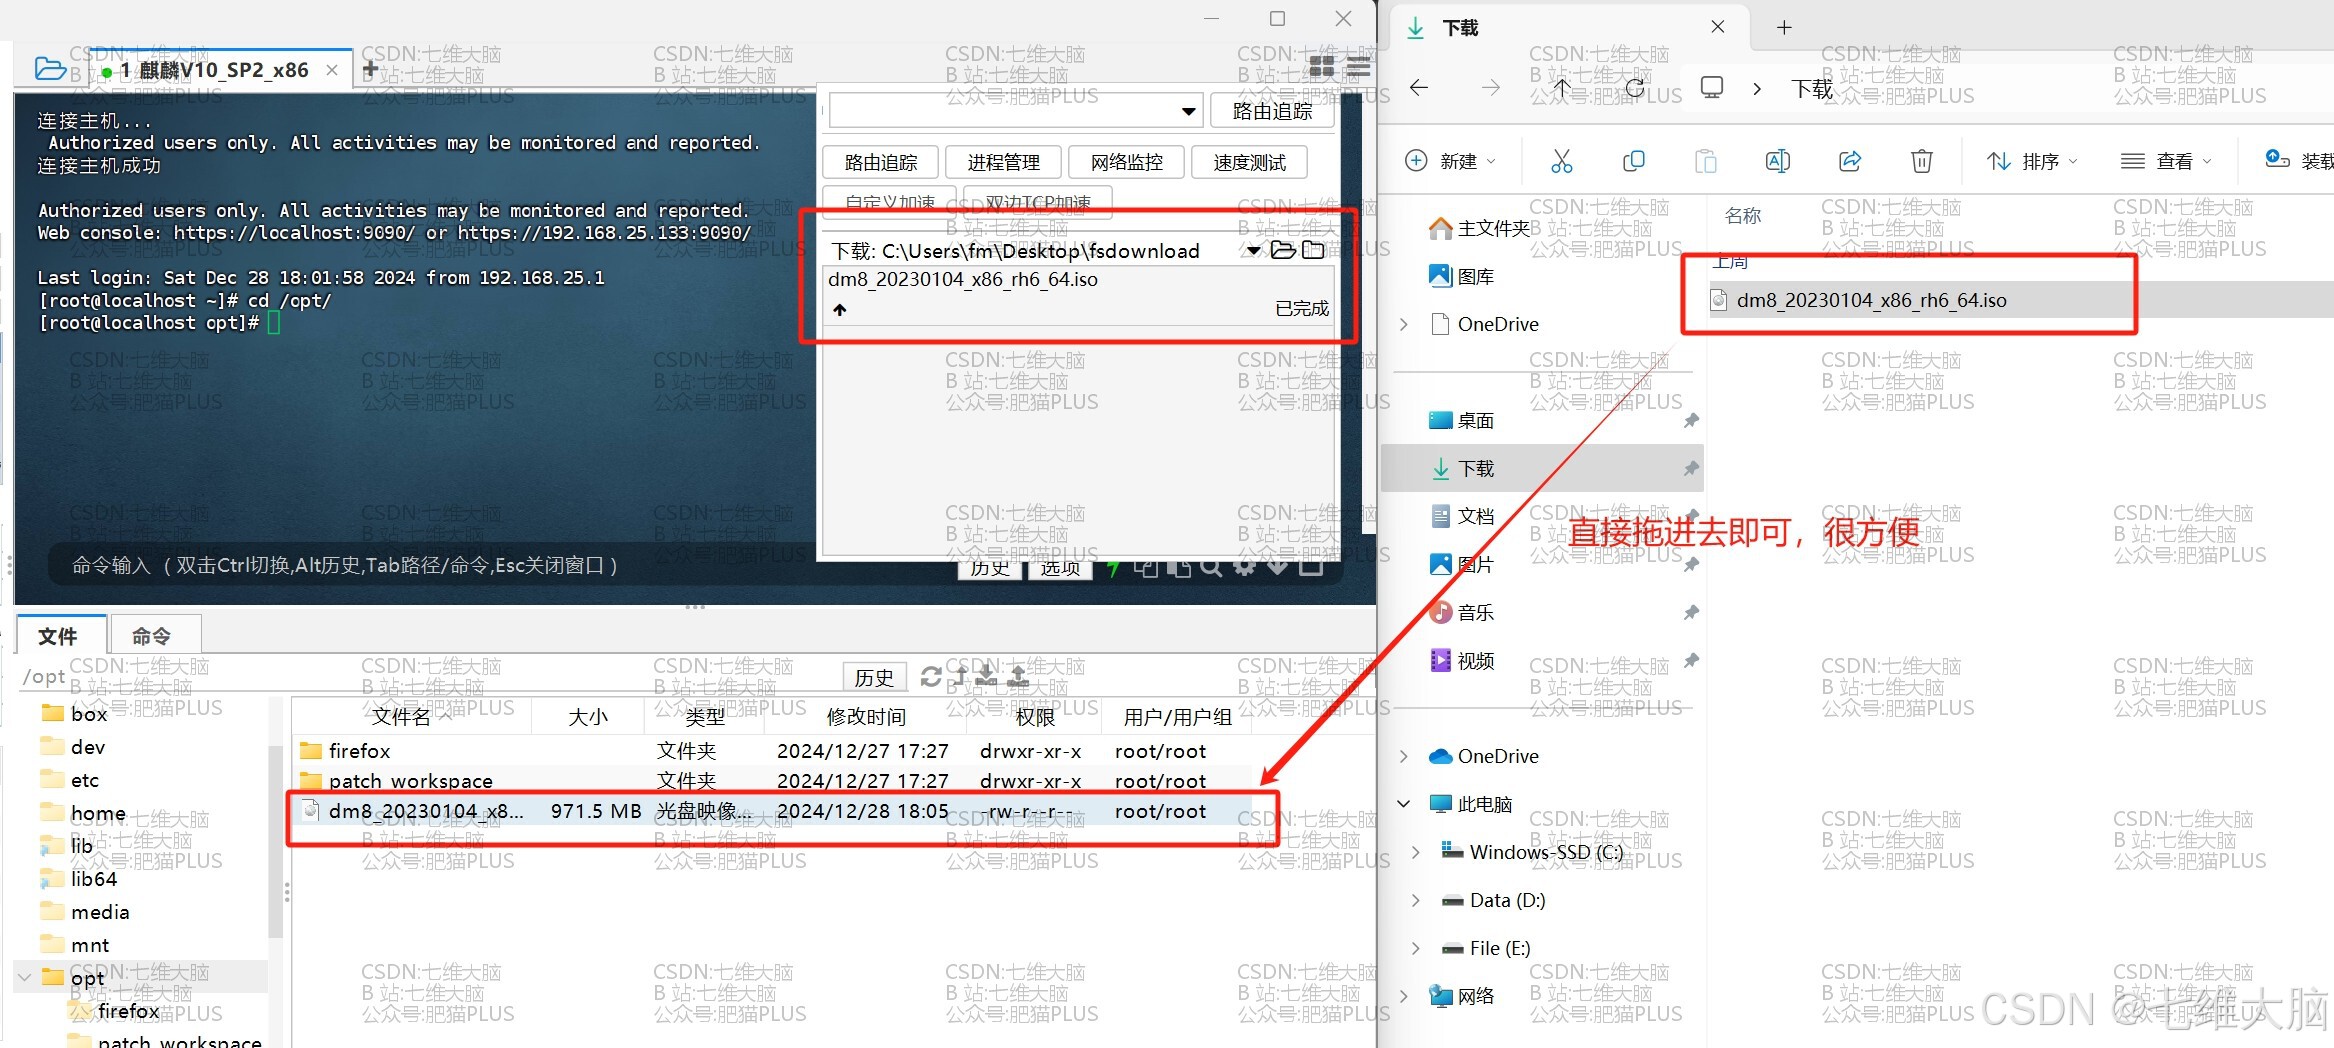
Task: Copy selected item in Explorer toolbar
Action: click(x=1633, y=161)
